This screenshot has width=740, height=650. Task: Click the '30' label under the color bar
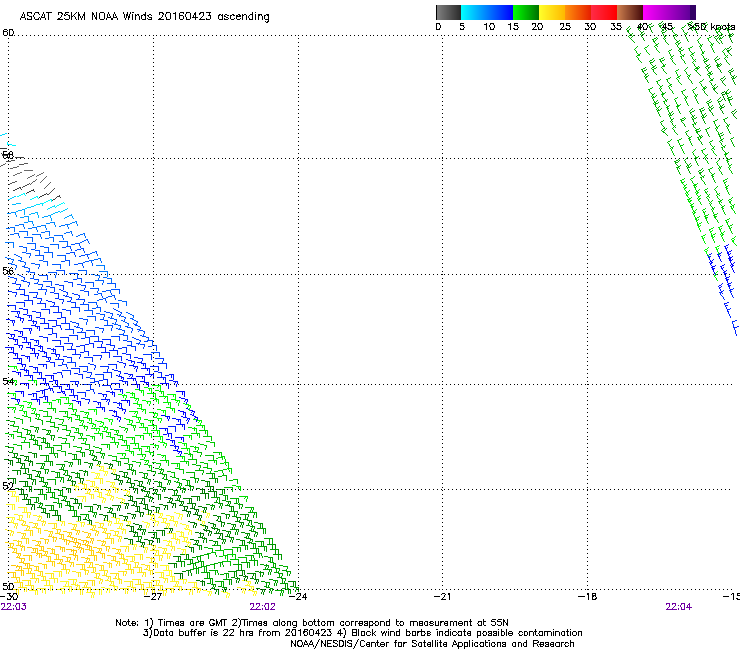pos(590,27)
